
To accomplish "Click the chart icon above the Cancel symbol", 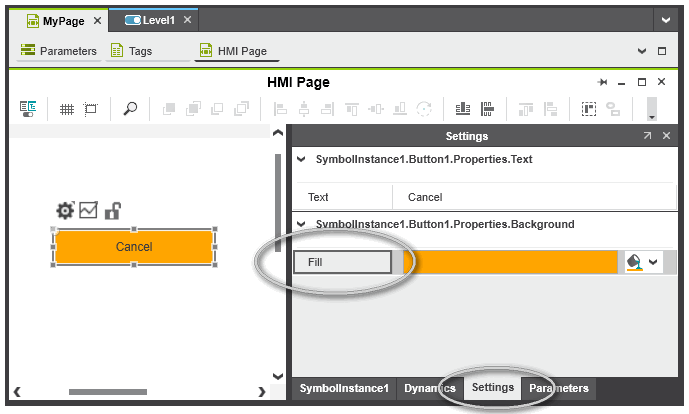I will point(88,210).
